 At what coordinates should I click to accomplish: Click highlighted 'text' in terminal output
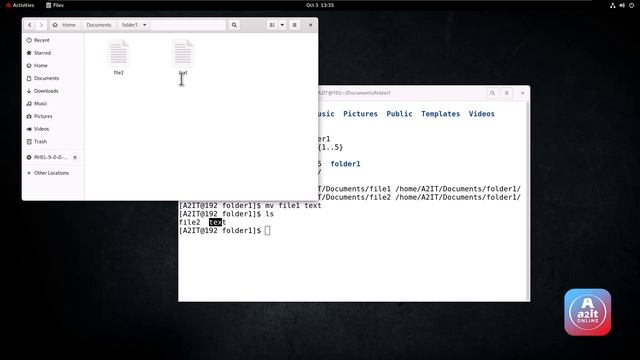click(x=217, y=222)
